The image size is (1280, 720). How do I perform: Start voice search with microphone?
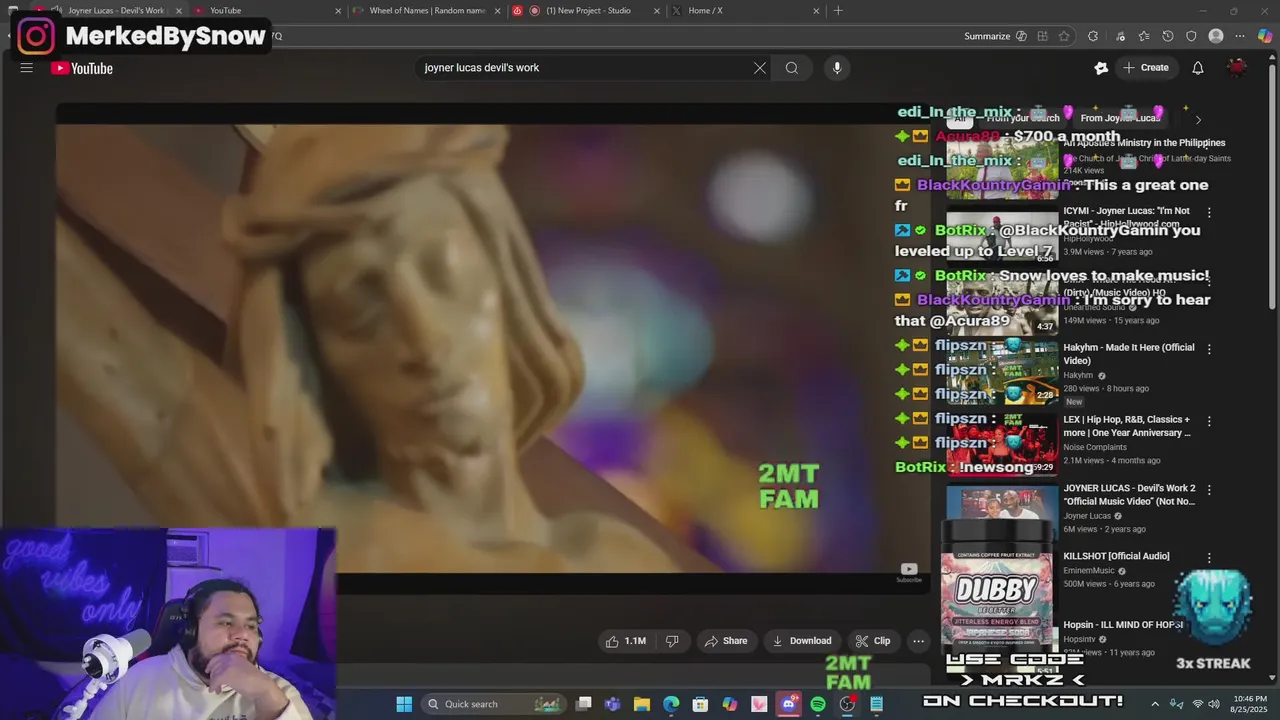[837, 68]
